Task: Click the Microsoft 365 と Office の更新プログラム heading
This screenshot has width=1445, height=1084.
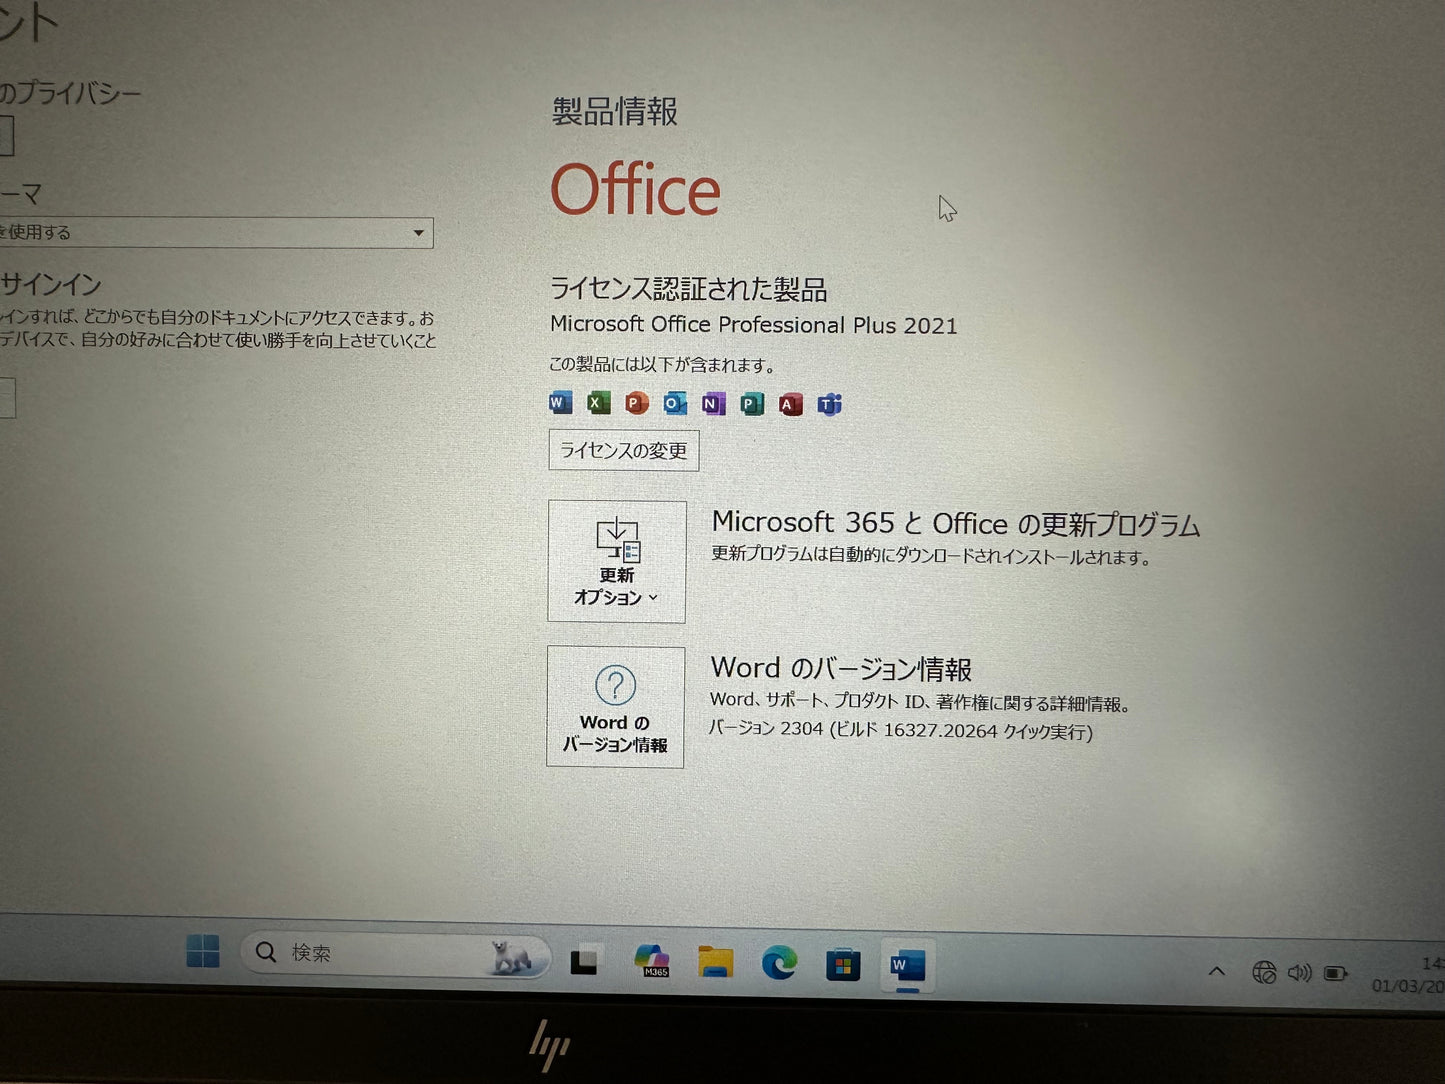Action: pyautogui.click(x=956, y=523)
